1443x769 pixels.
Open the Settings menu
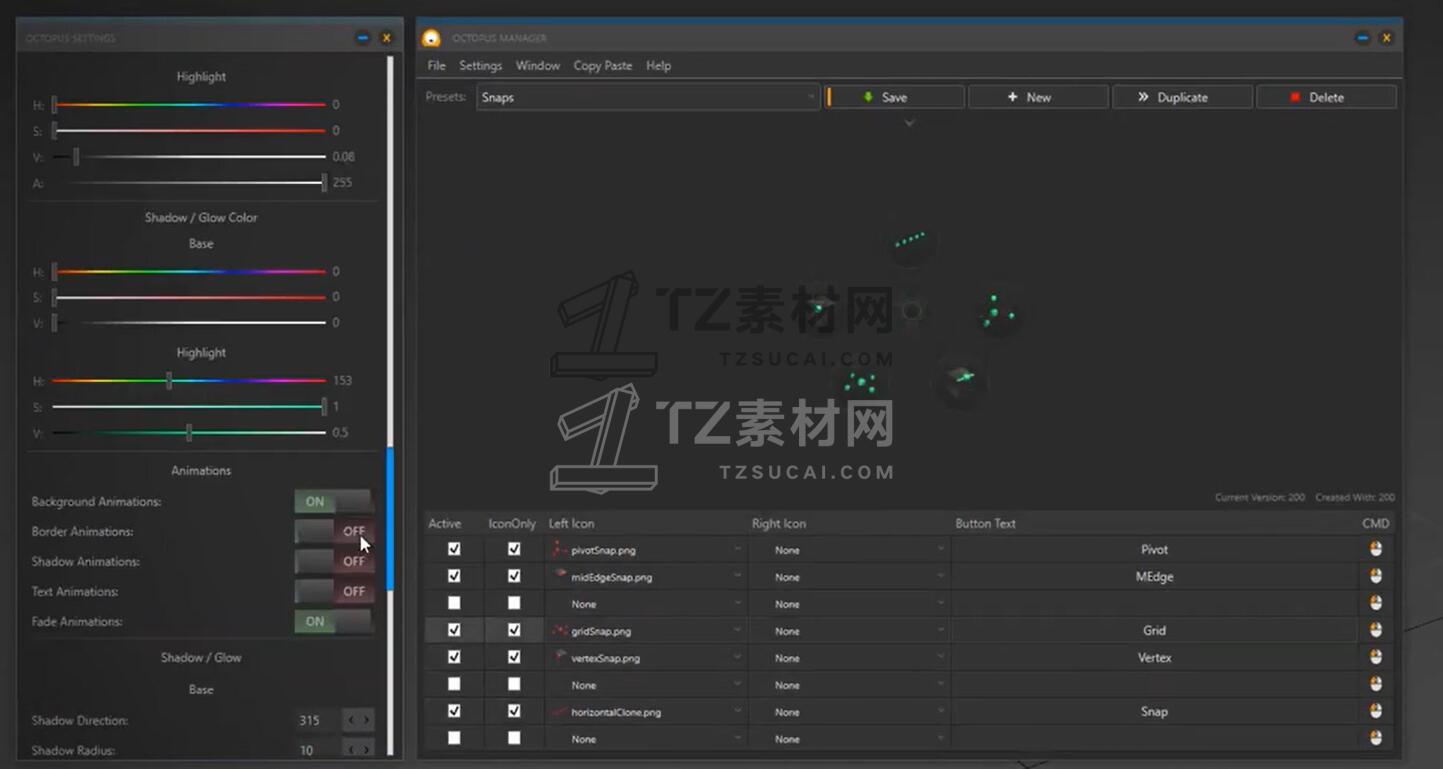[x=480, y=65]
